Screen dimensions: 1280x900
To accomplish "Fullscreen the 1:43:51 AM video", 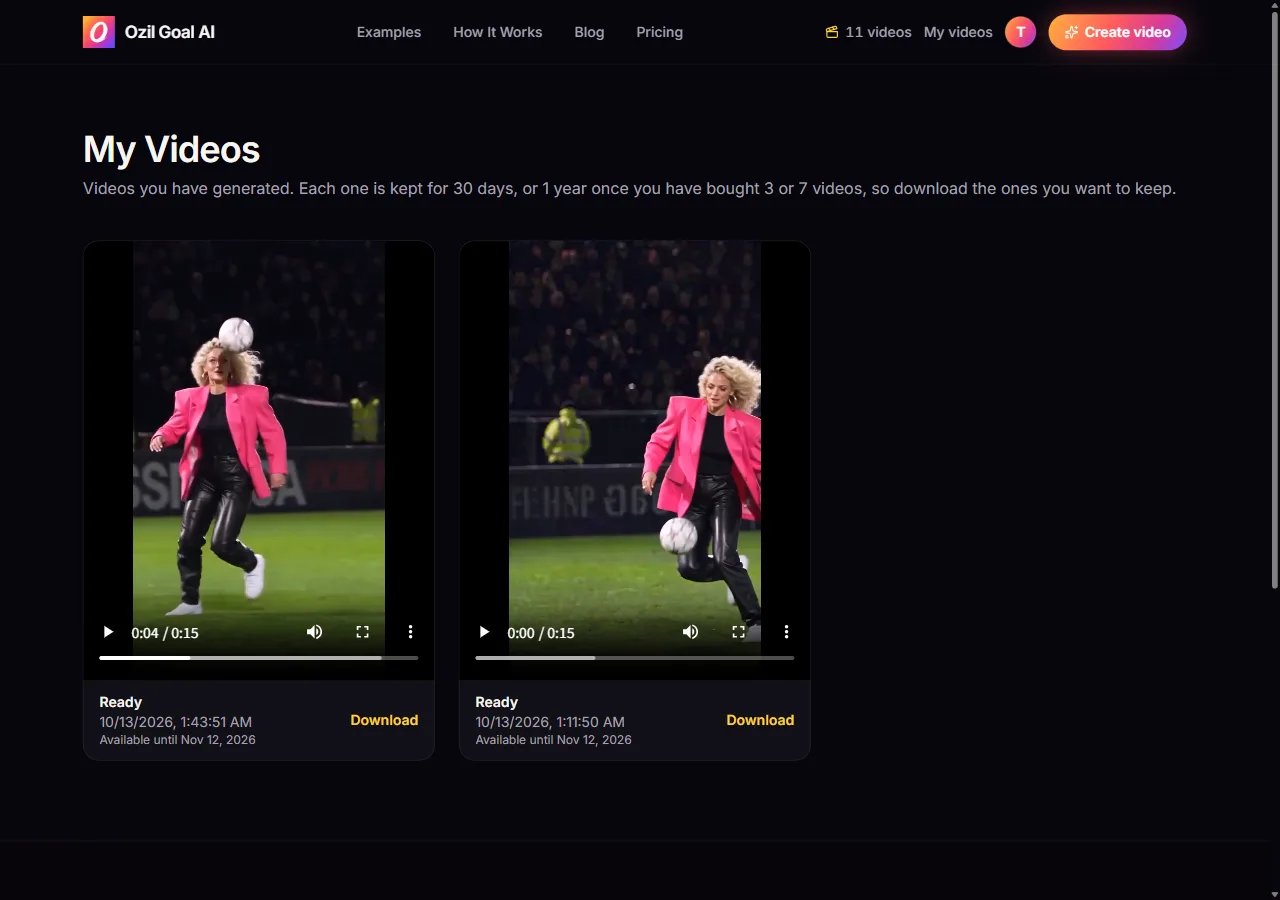I will 362,632.
